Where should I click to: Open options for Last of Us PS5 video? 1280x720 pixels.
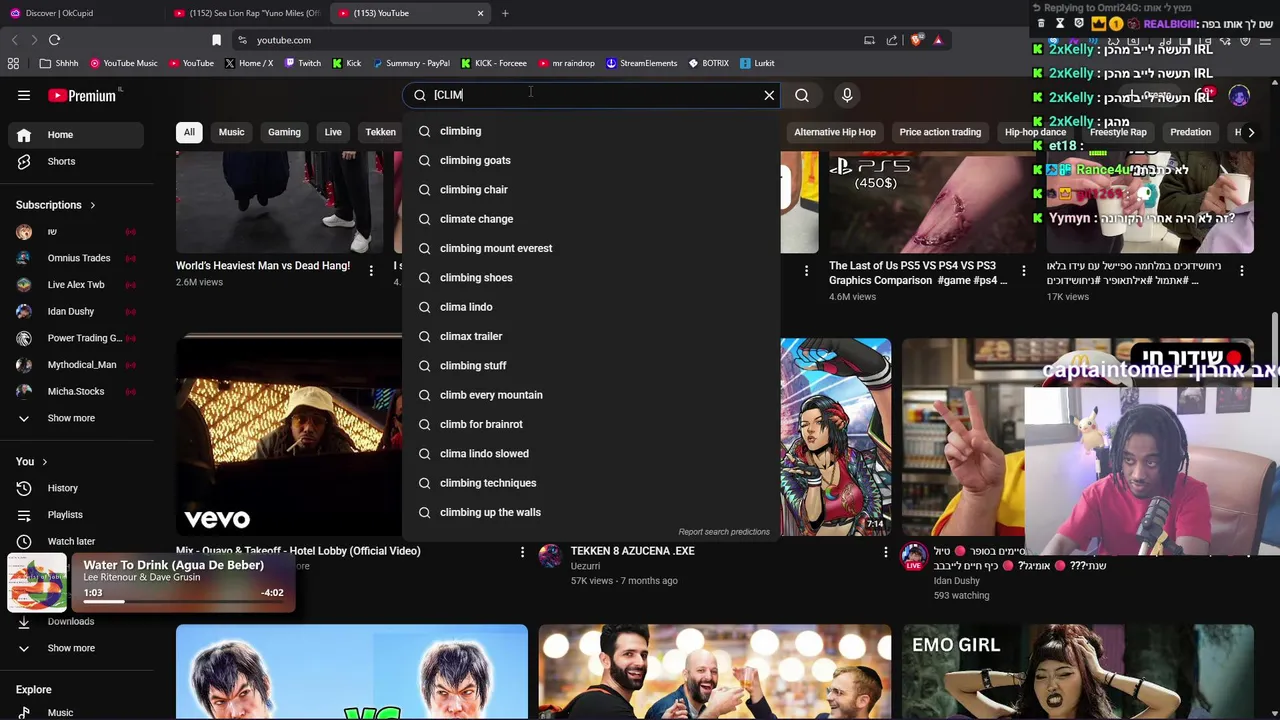click(1023, 270)
